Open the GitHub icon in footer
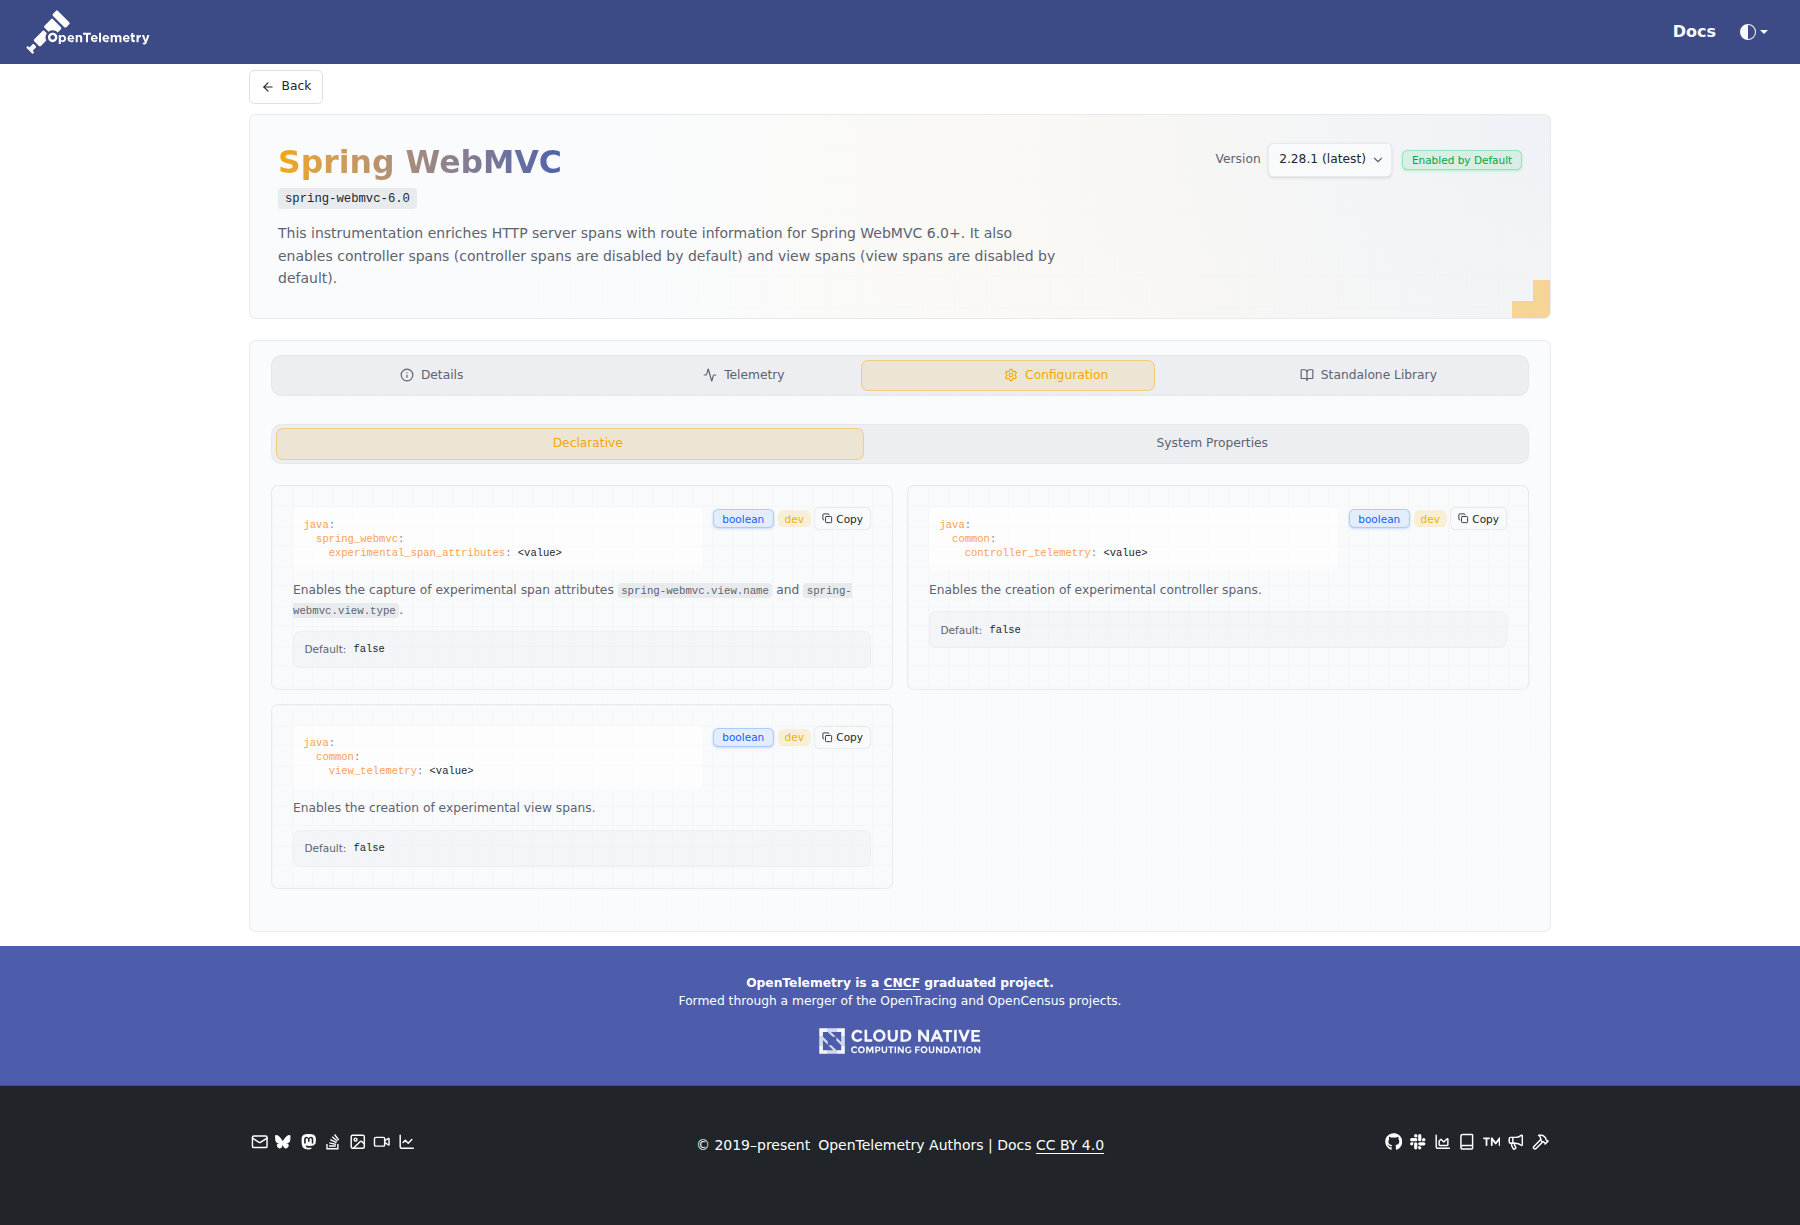Image resolution: width=1800 pixels, height=1225 pixels. [x=1393, y=1142]
